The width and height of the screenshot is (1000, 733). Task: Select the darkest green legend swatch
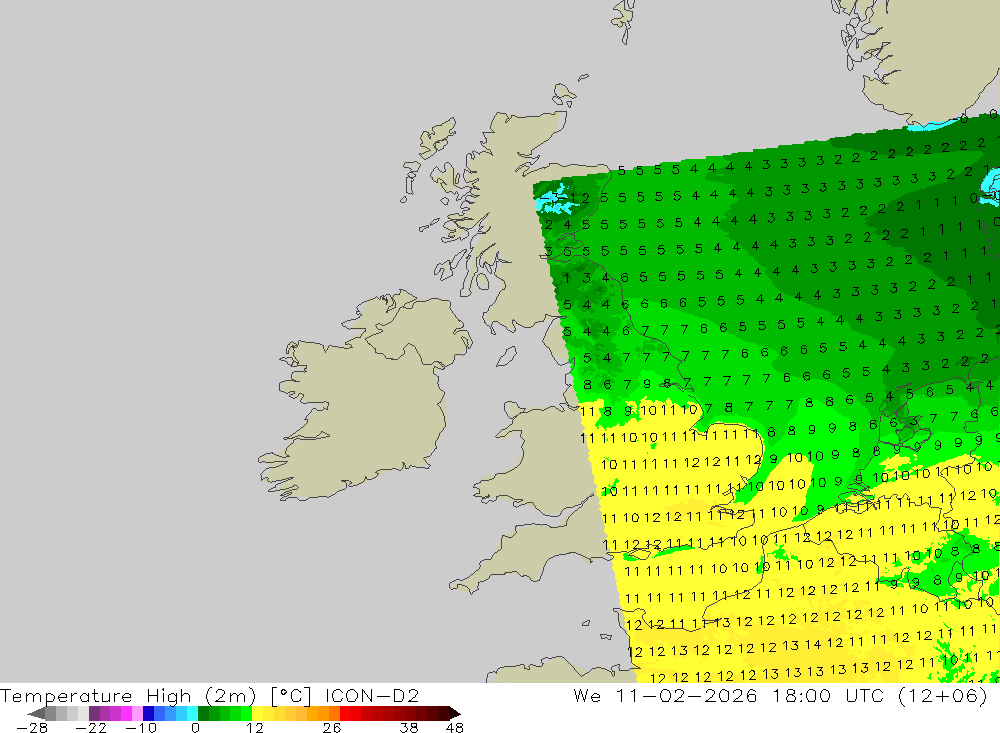coord(203,713)
